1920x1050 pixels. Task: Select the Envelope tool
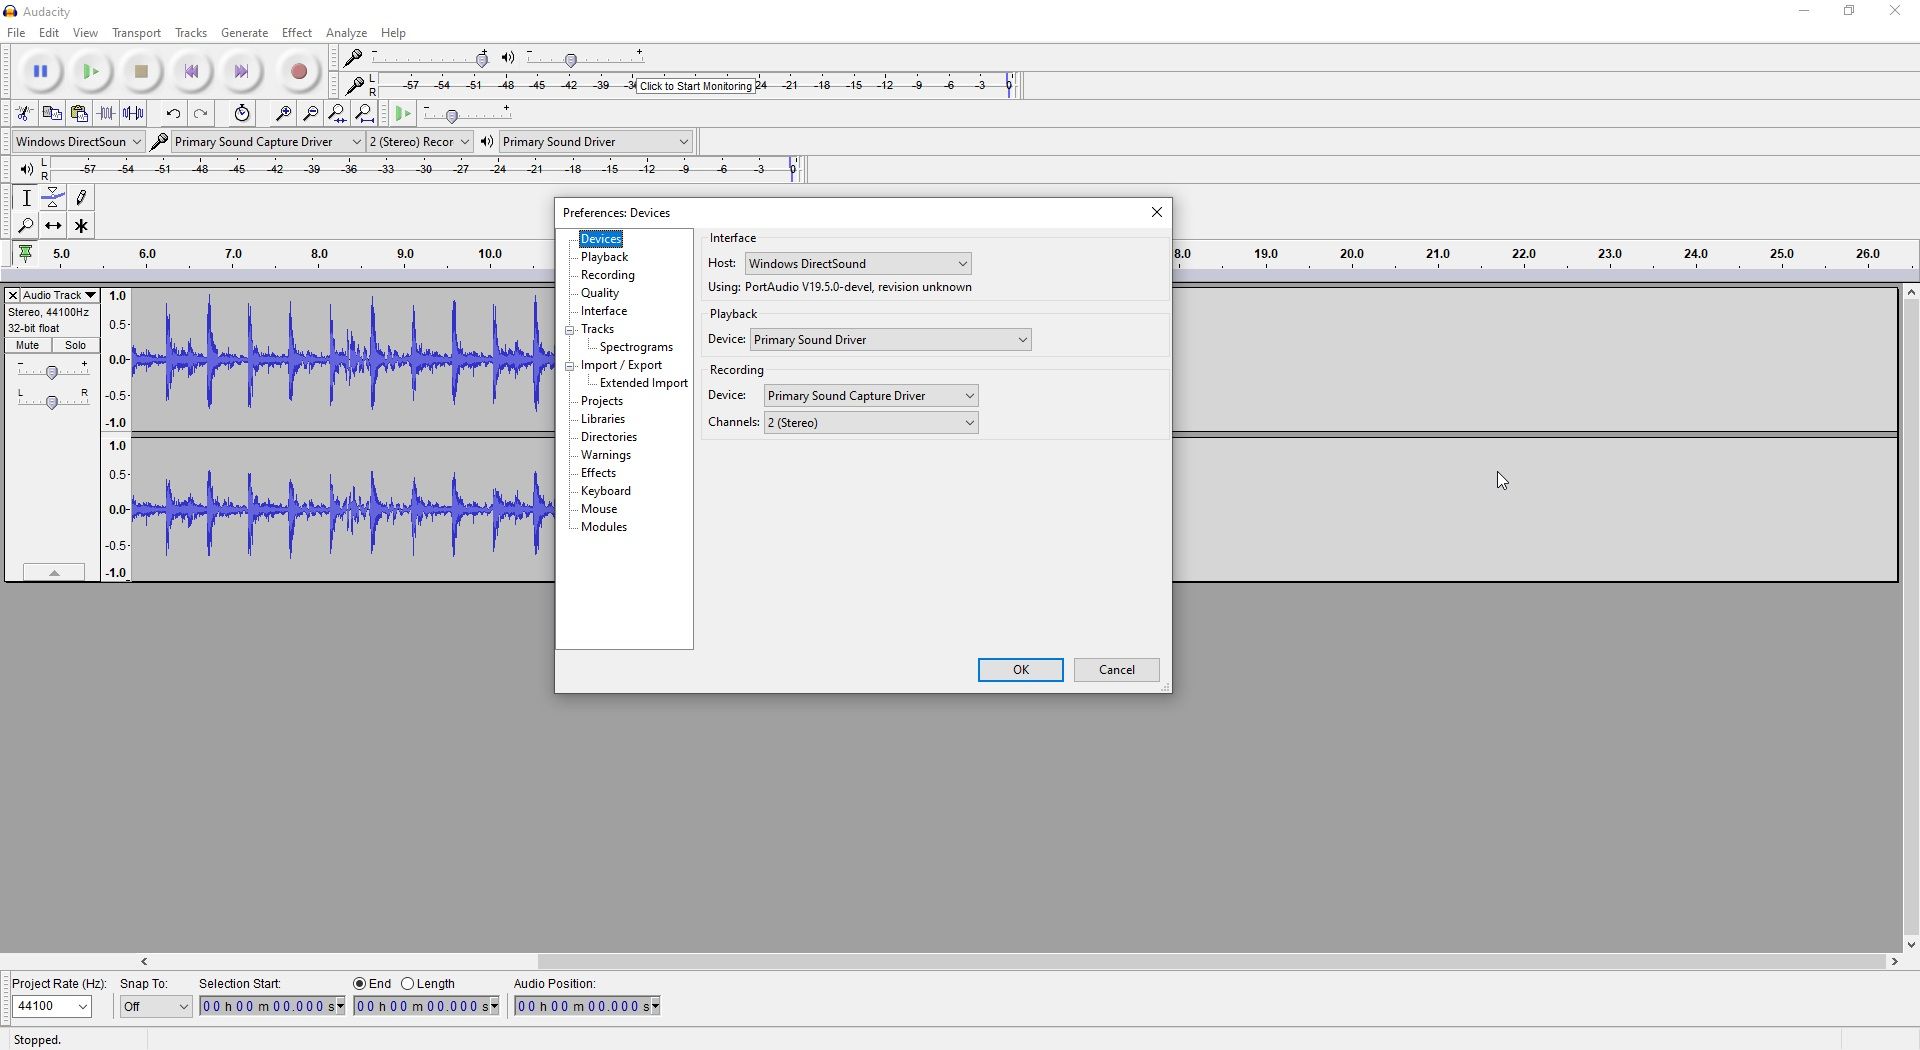pyautogui.click(x=54, y=198)
